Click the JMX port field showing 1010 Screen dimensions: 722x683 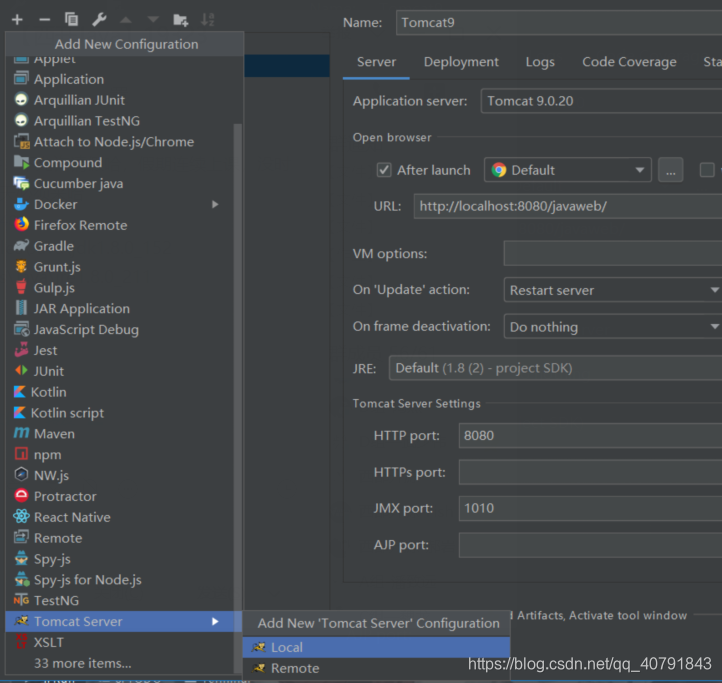pos(590,508)
